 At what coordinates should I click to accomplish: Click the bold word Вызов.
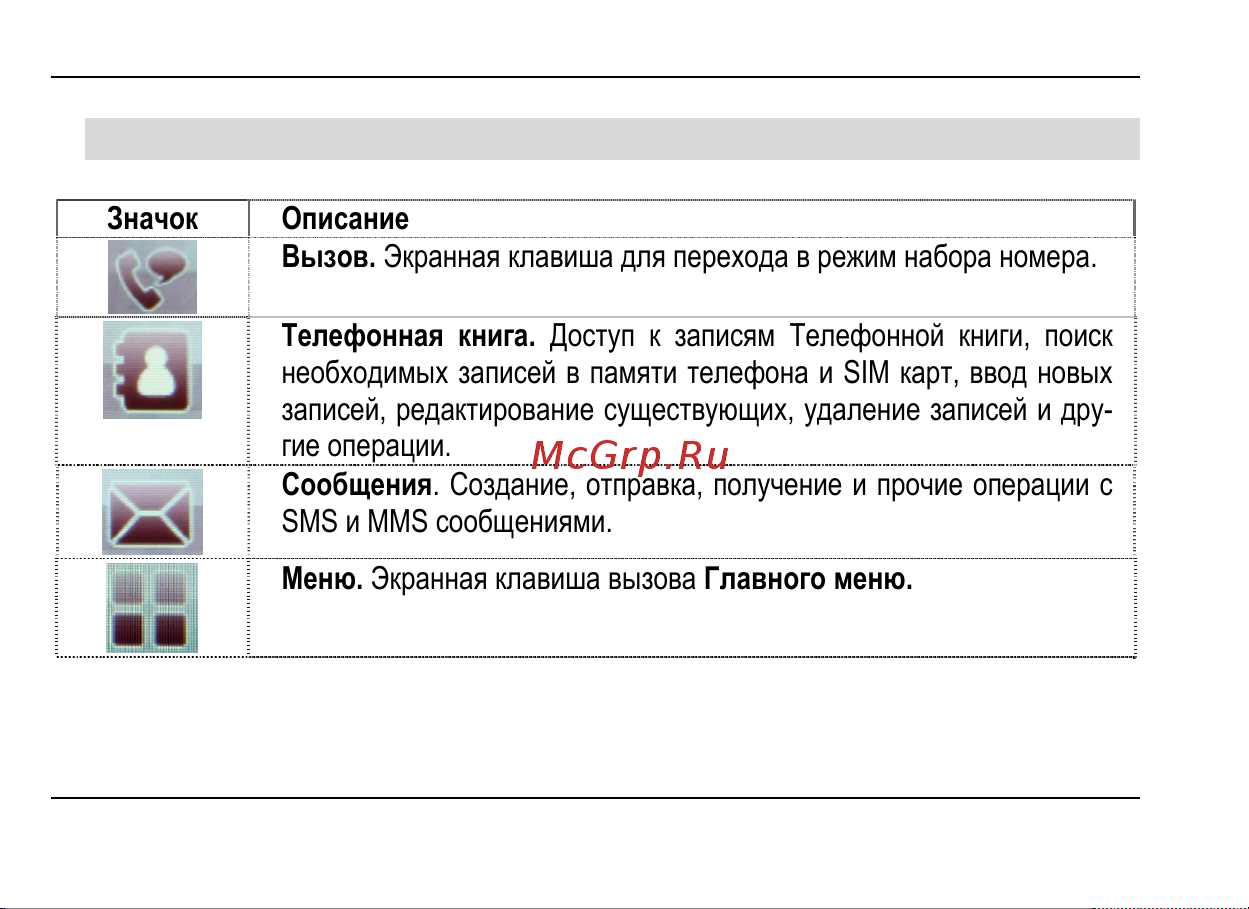point(329,257)
